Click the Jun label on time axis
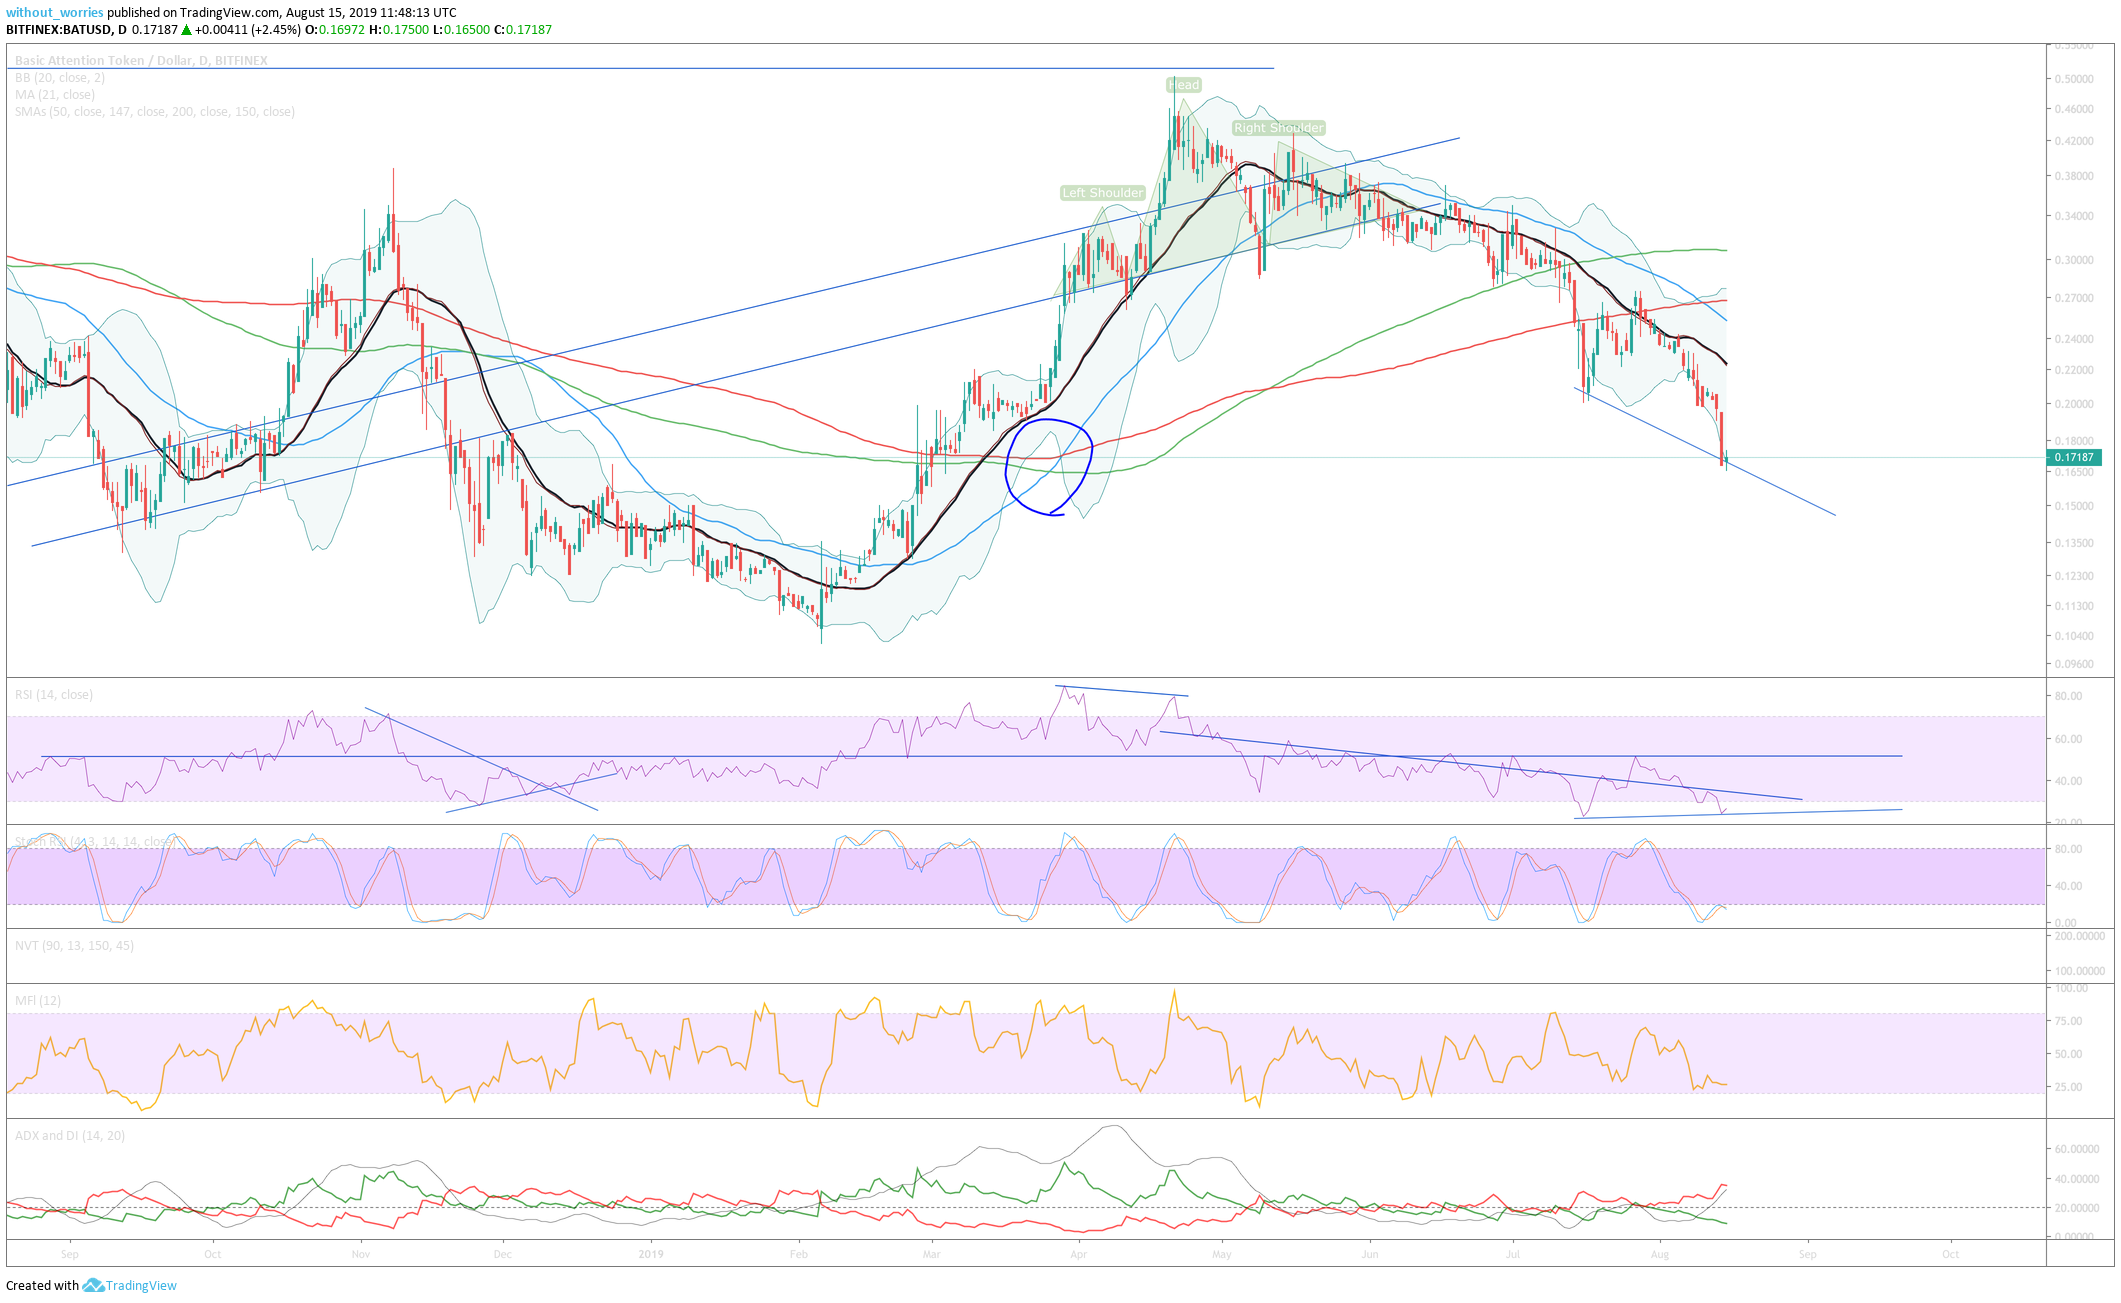 click(x=1369, y=1254)
